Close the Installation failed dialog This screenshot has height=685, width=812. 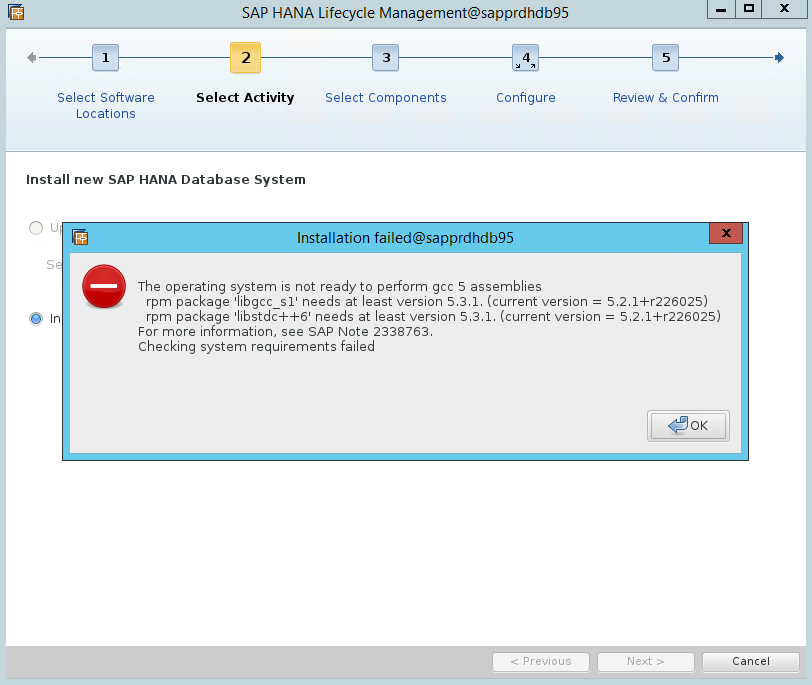pyautogui.click(x=726, y=233)
